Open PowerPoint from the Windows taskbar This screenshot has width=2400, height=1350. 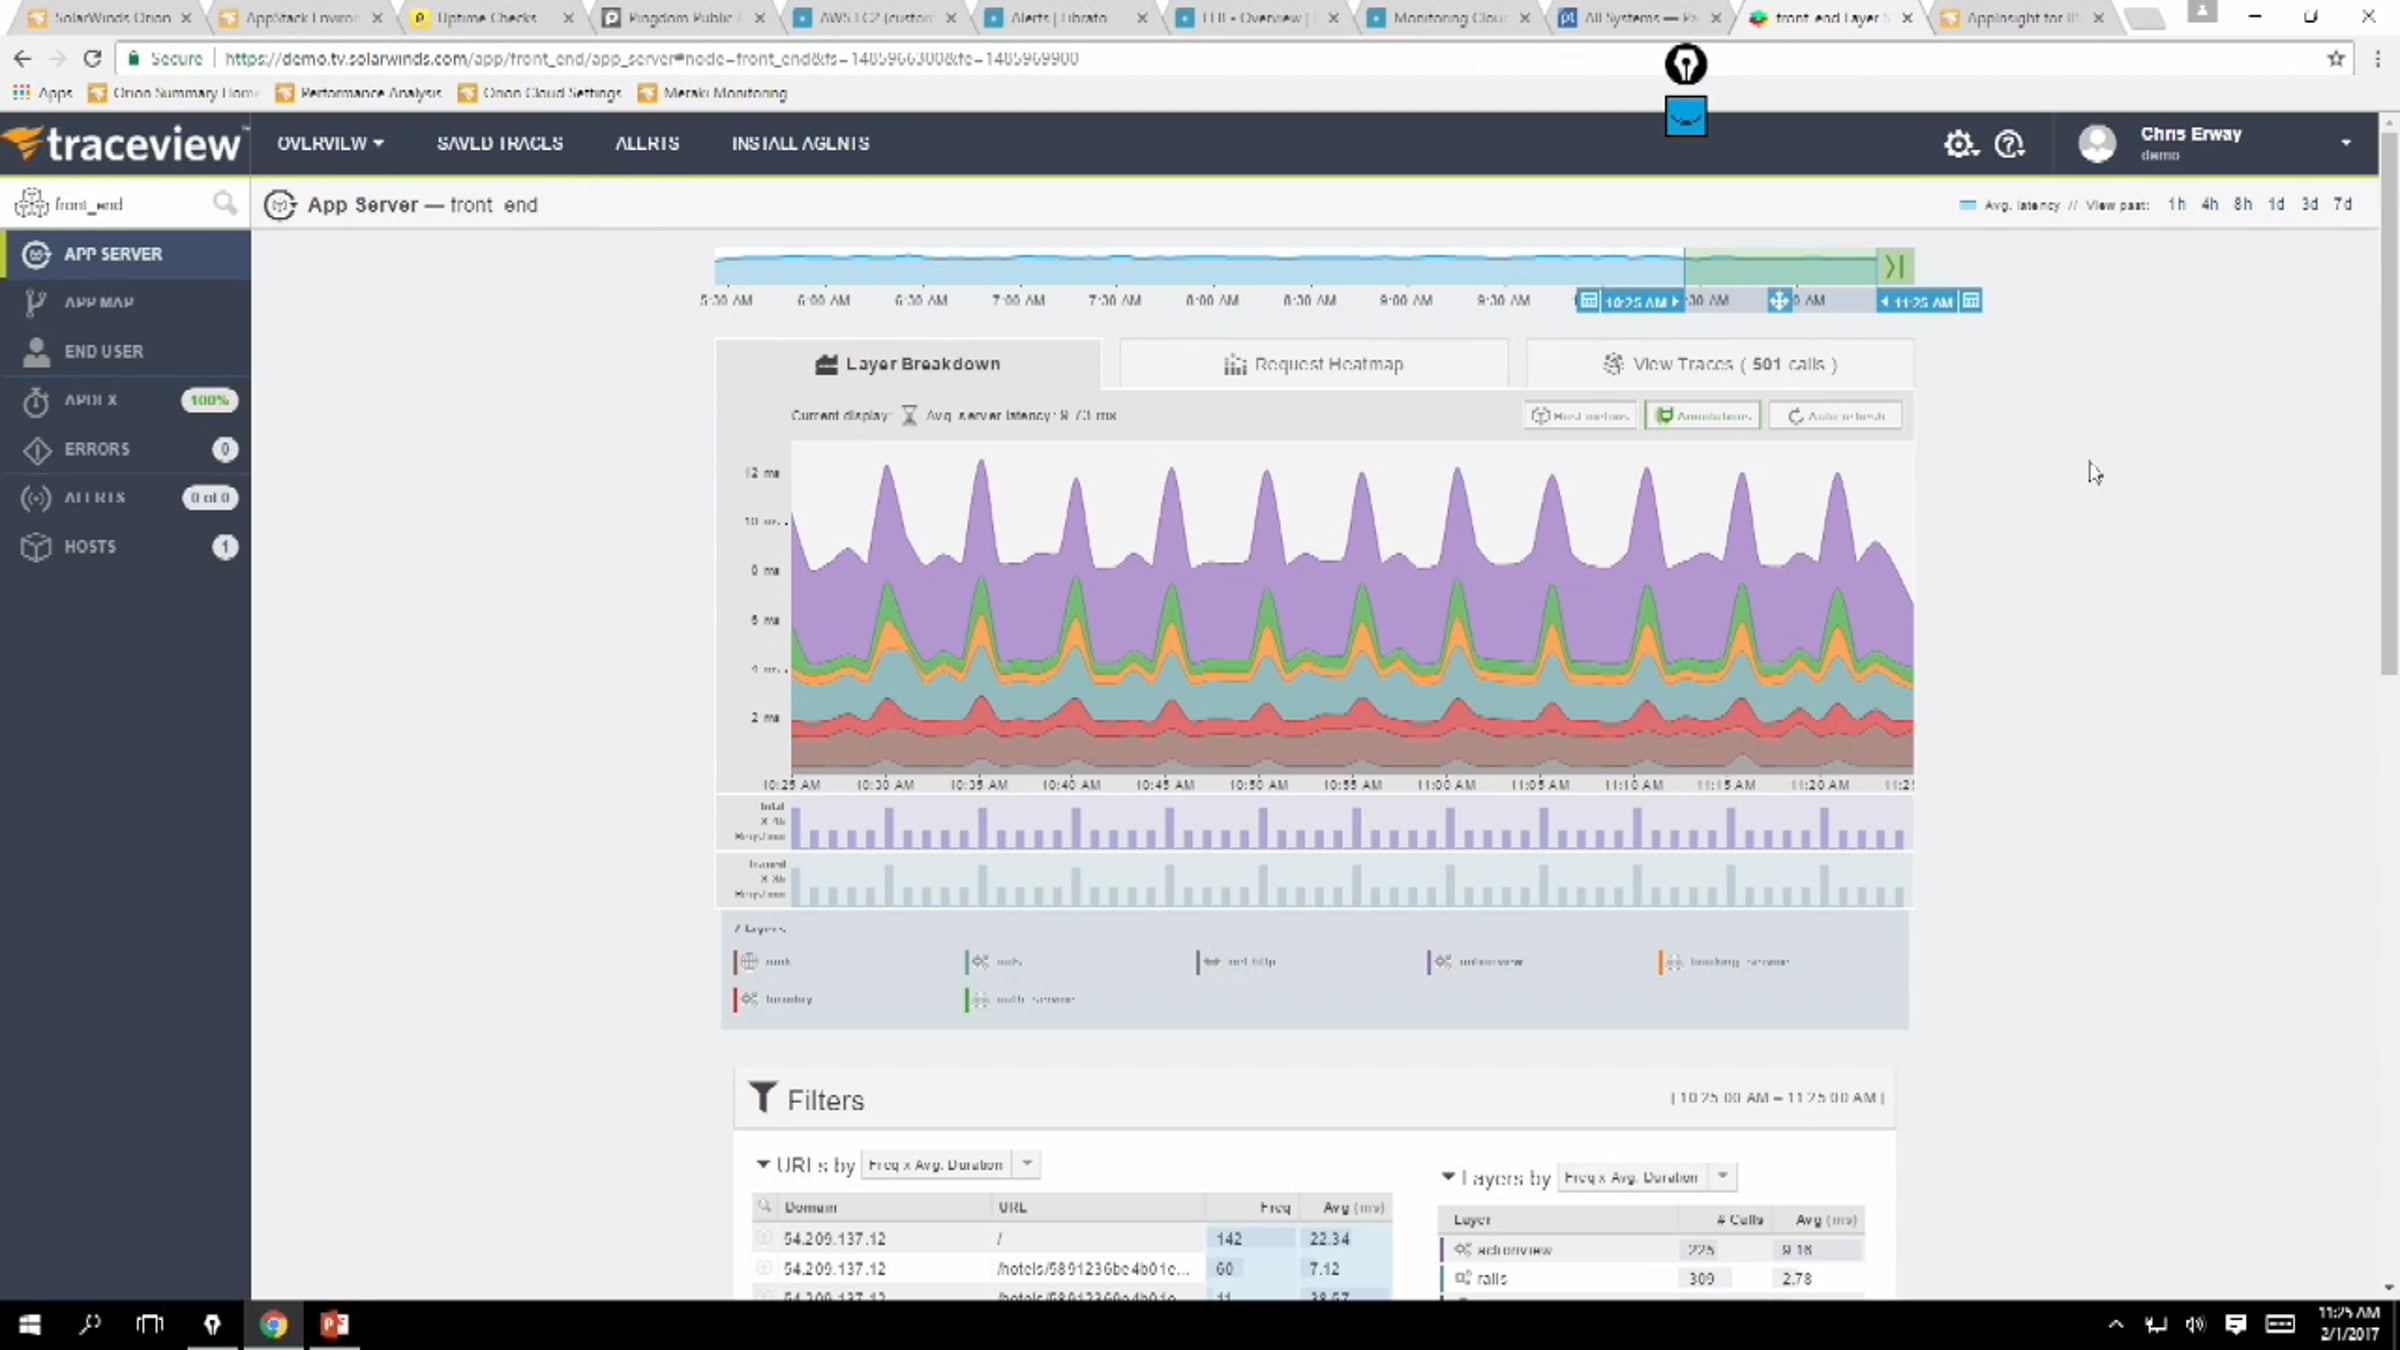click(334, 1324)
